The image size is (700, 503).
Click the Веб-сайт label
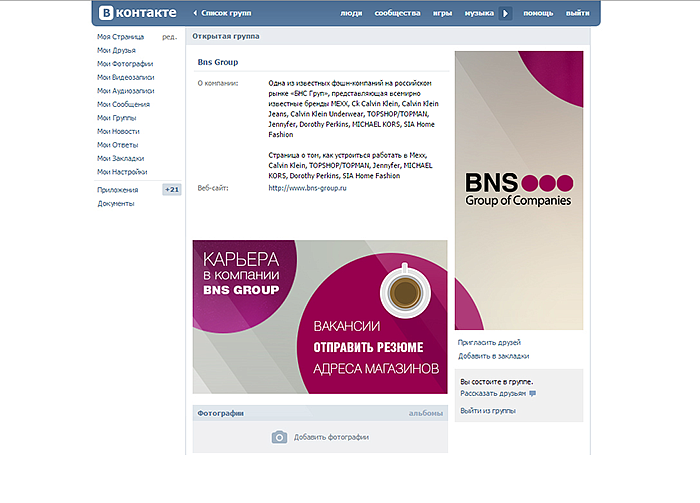tap(213, 188)
